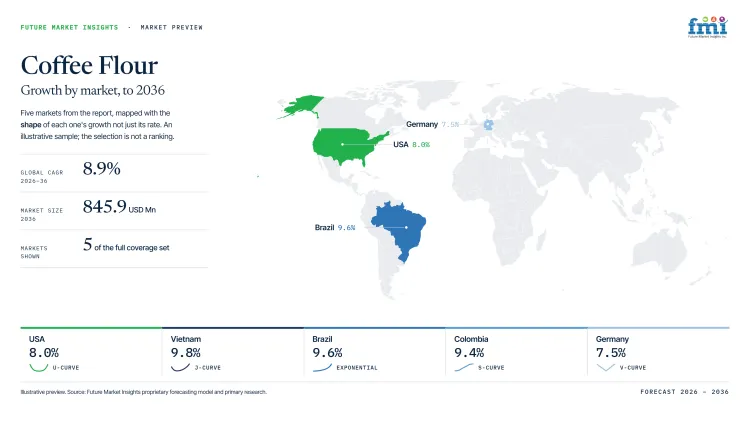Click the Market Preview header label

click(x=171, y=27)
